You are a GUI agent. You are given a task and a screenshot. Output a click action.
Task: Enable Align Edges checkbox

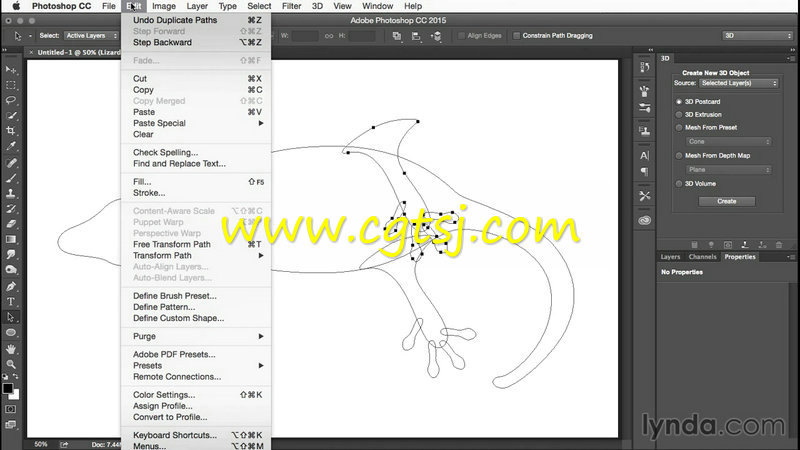pyautogui.click(x=461, y=36)
